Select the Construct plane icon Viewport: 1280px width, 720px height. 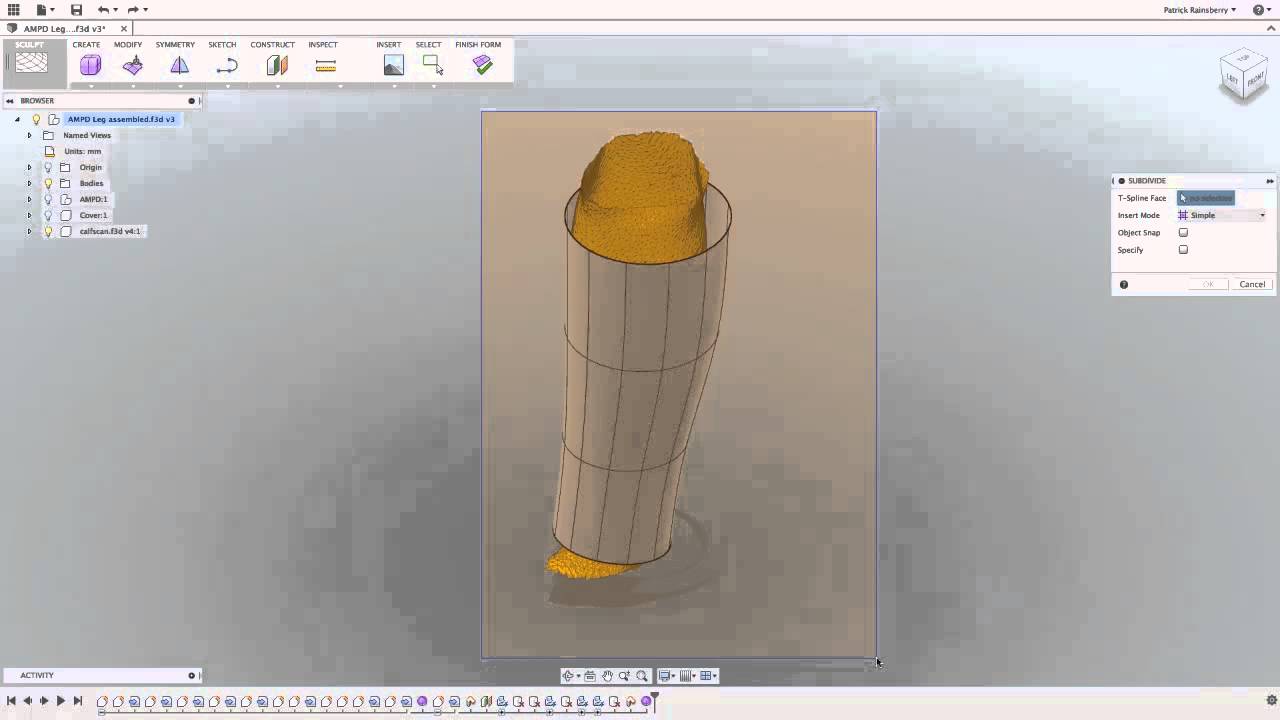point(277,65)
